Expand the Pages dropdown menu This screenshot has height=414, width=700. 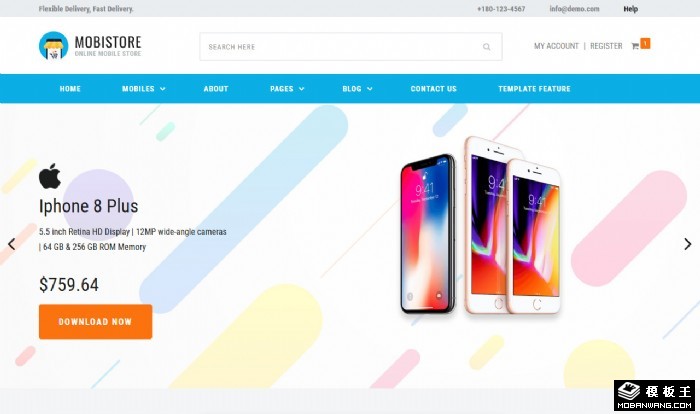(287, 89)
